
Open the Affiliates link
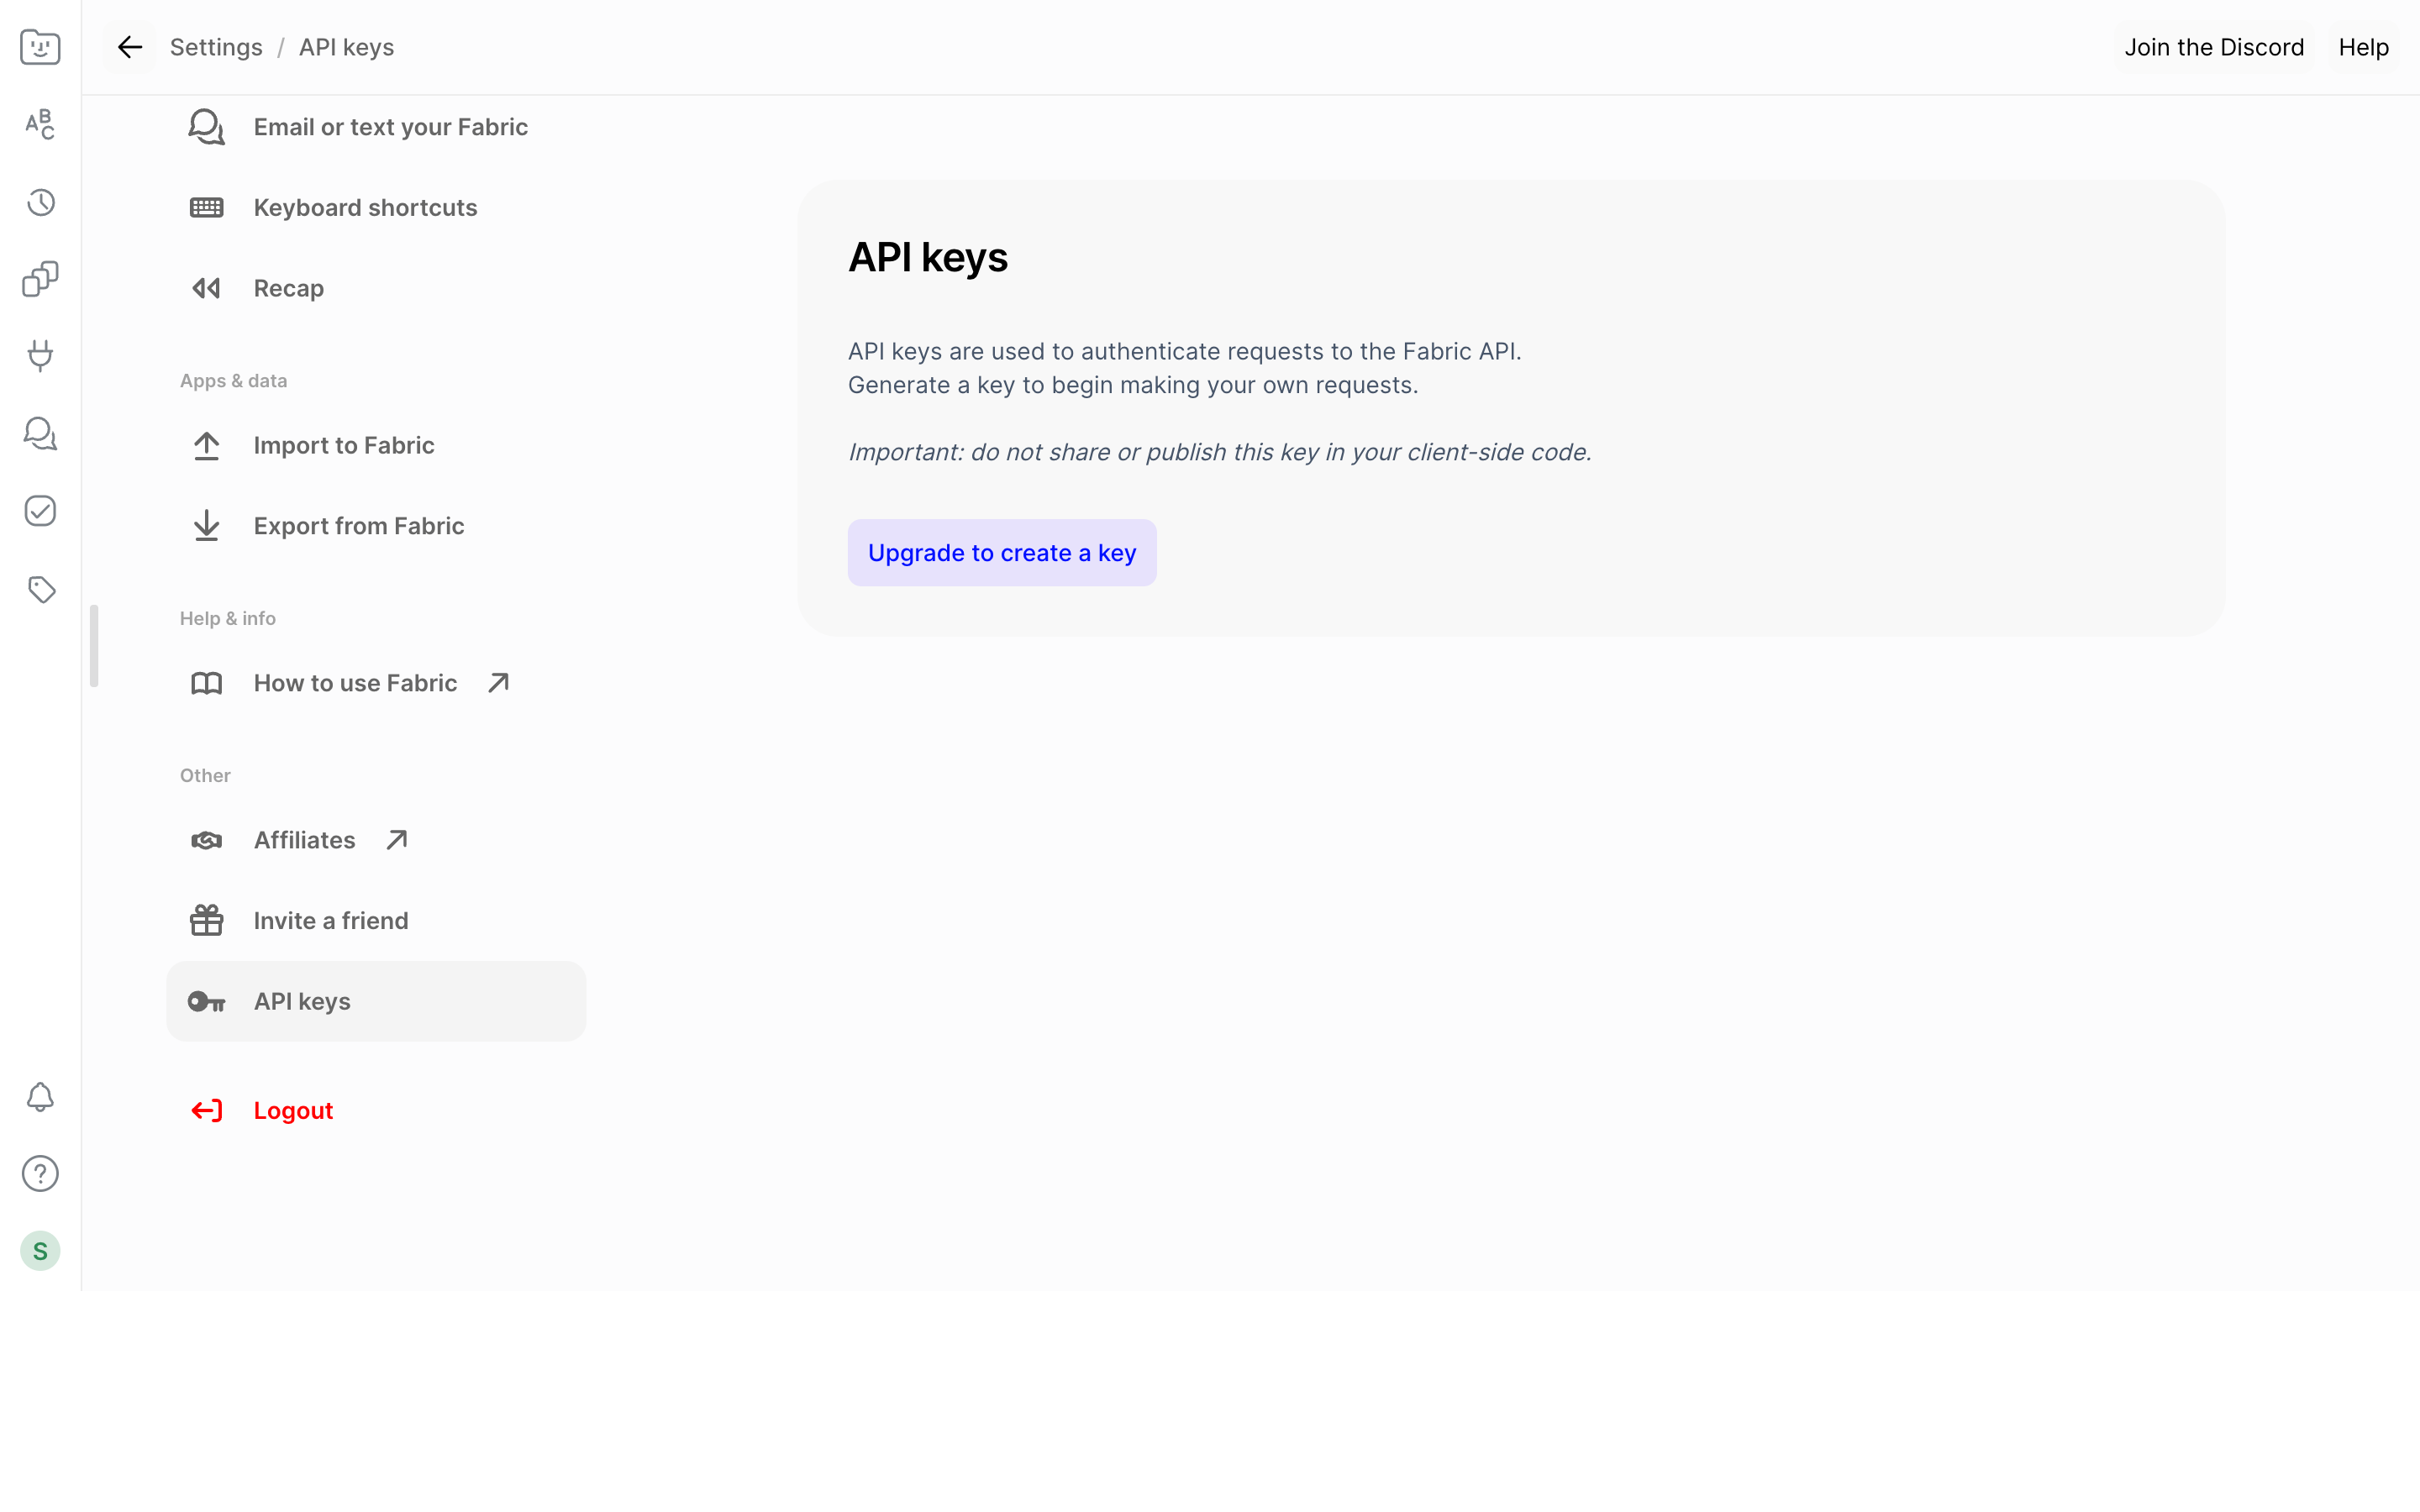376,840
